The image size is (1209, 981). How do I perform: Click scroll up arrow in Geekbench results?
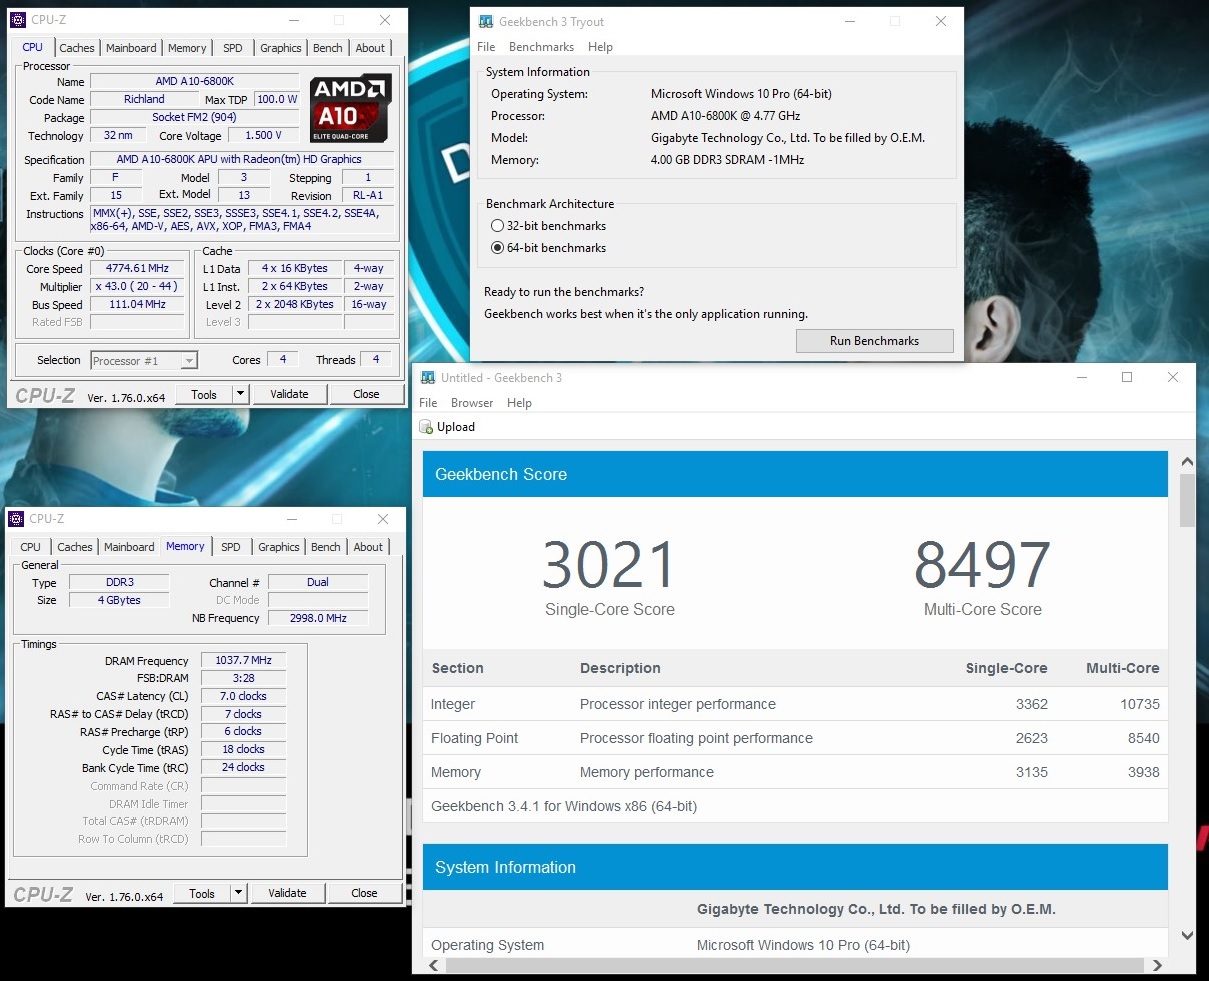pos(1187,462)
